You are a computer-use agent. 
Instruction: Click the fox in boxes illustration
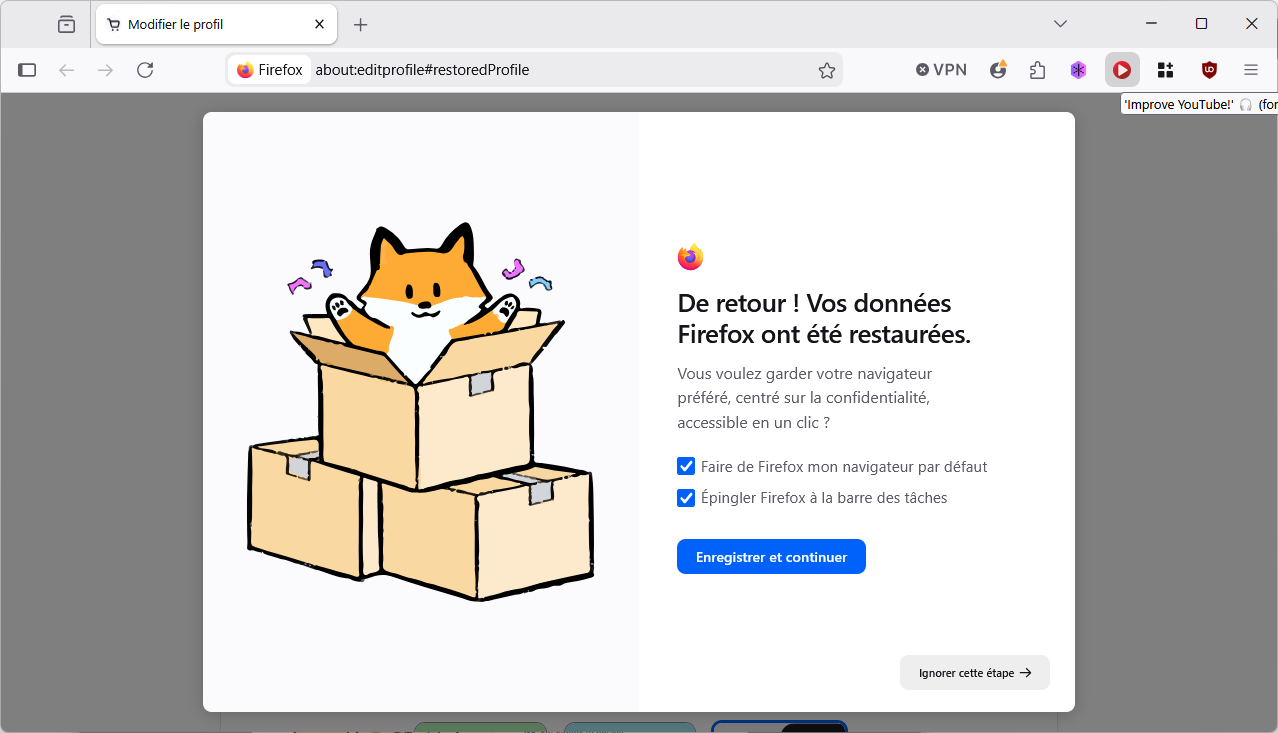pyautogui.click(x=420, y=412)
